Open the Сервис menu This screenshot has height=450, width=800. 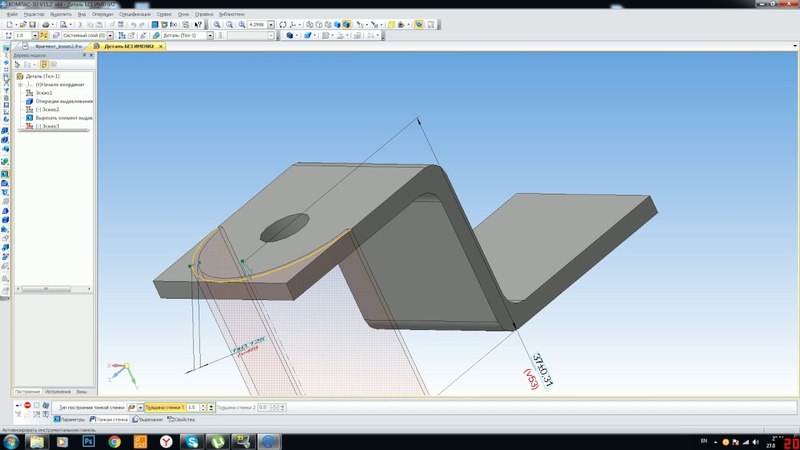point(164,15)
